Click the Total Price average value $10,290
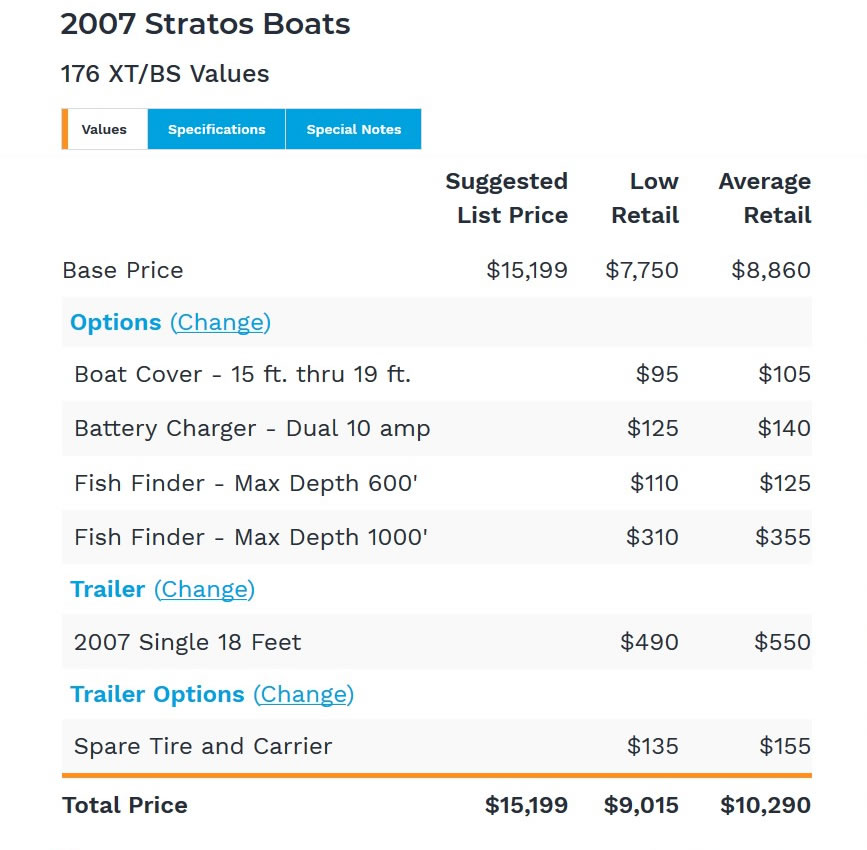 click(x=765, y=805)
